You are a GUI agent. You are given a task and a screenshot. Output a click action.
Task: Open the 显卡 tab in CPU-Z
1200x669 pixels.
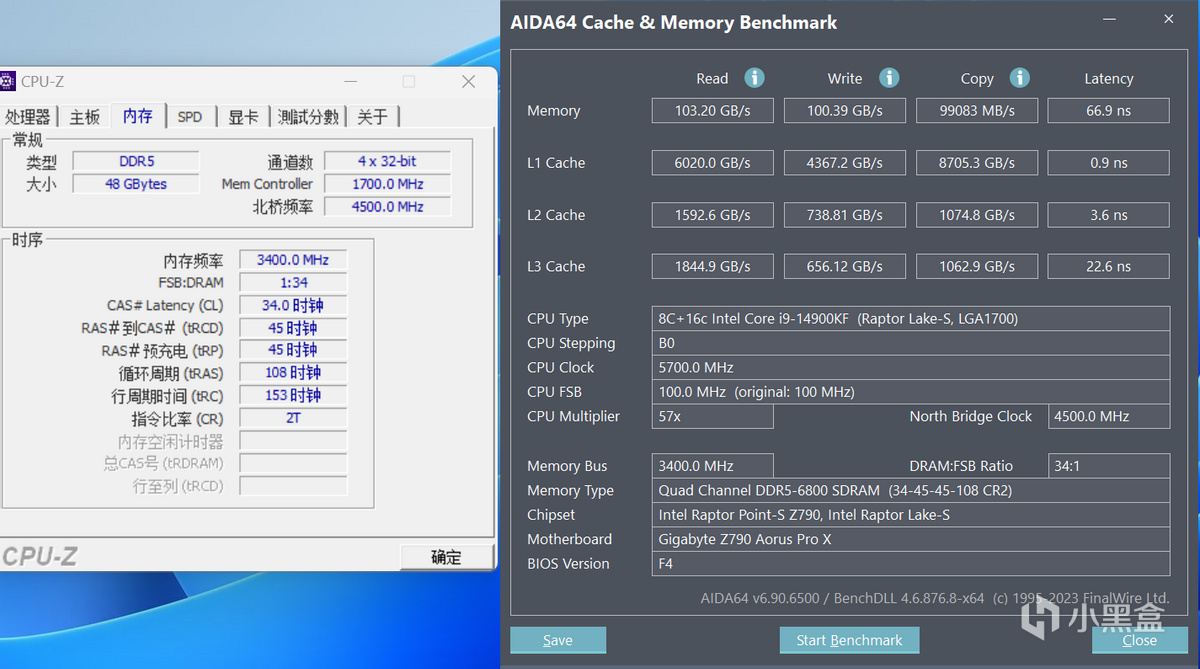click(x=243, y=117)
